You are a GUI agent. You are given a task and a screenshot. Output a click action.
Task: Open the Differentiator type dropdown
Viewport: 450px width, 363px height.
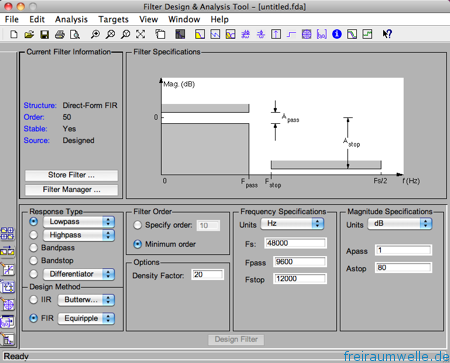79,274
